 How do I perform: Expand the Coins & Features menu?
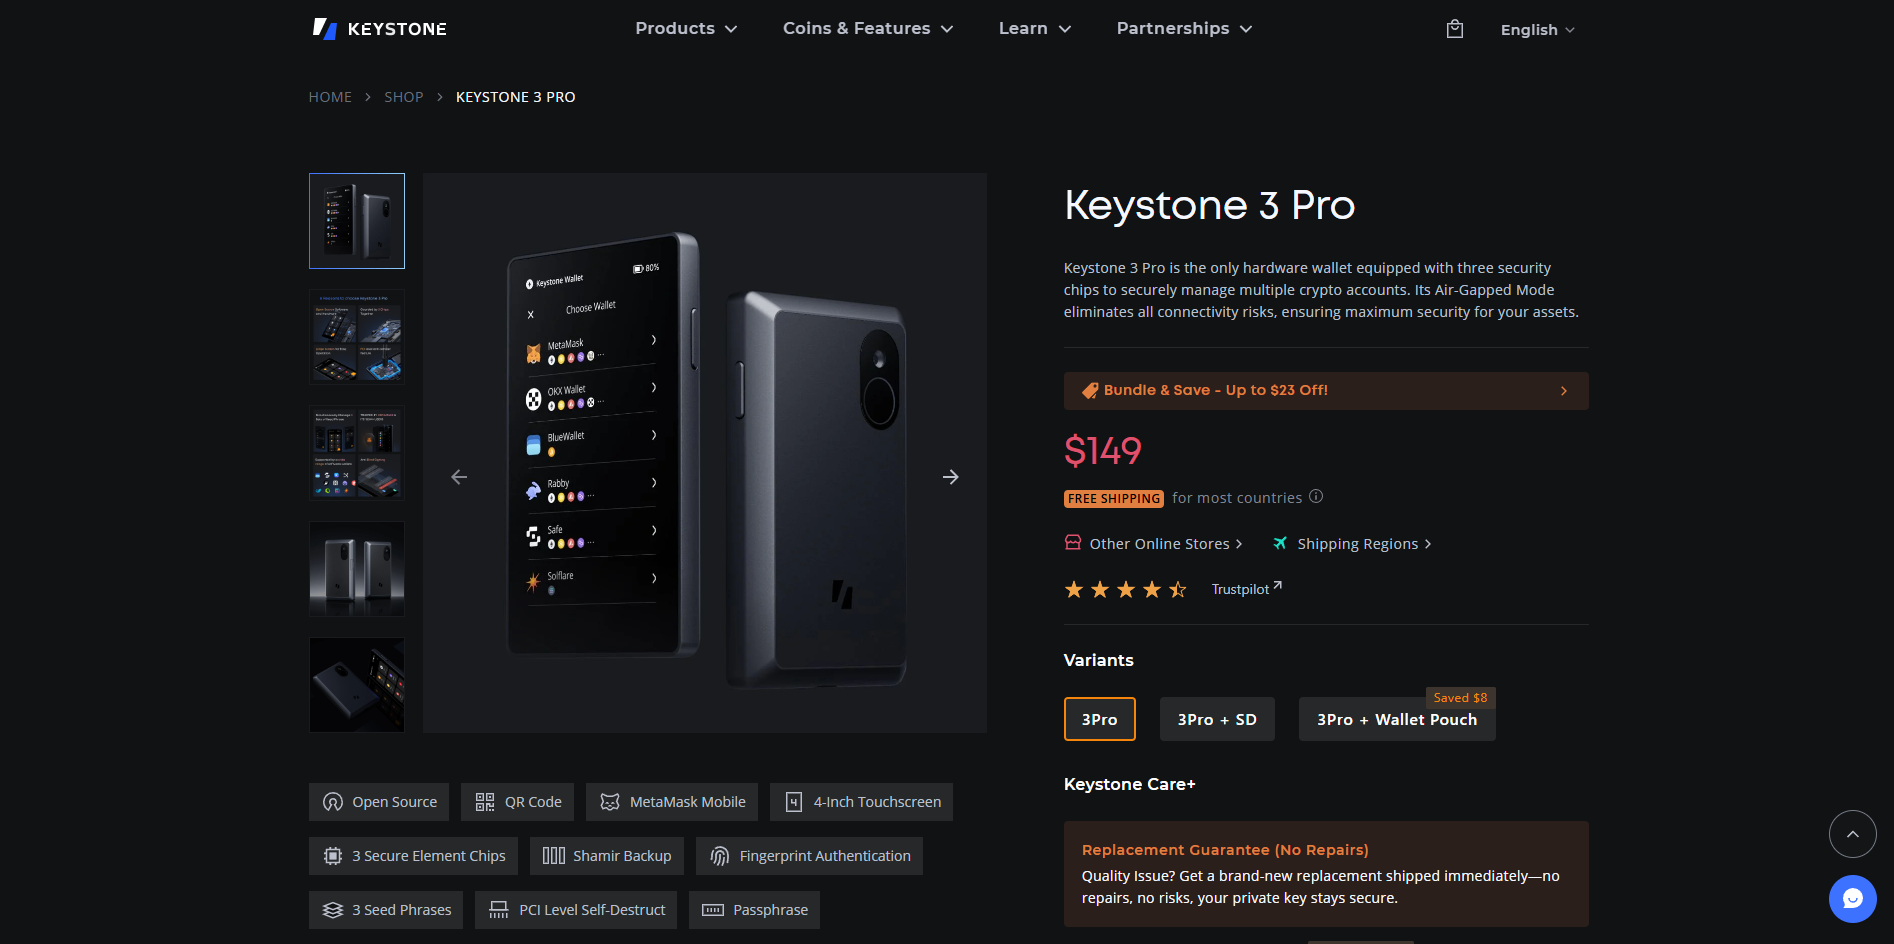click(866, 28)
